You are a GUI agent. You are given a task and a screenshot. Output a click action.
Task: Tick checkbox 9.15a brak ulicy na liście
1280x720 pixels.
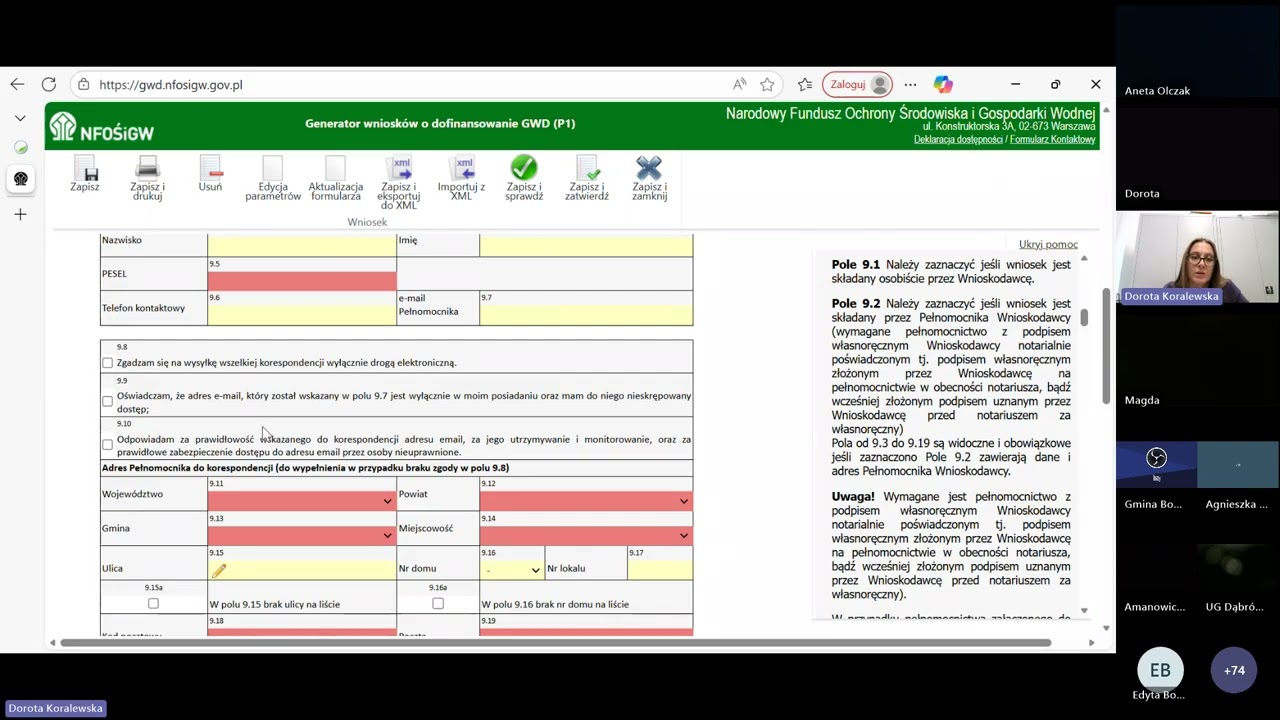[x=153, y=604]
